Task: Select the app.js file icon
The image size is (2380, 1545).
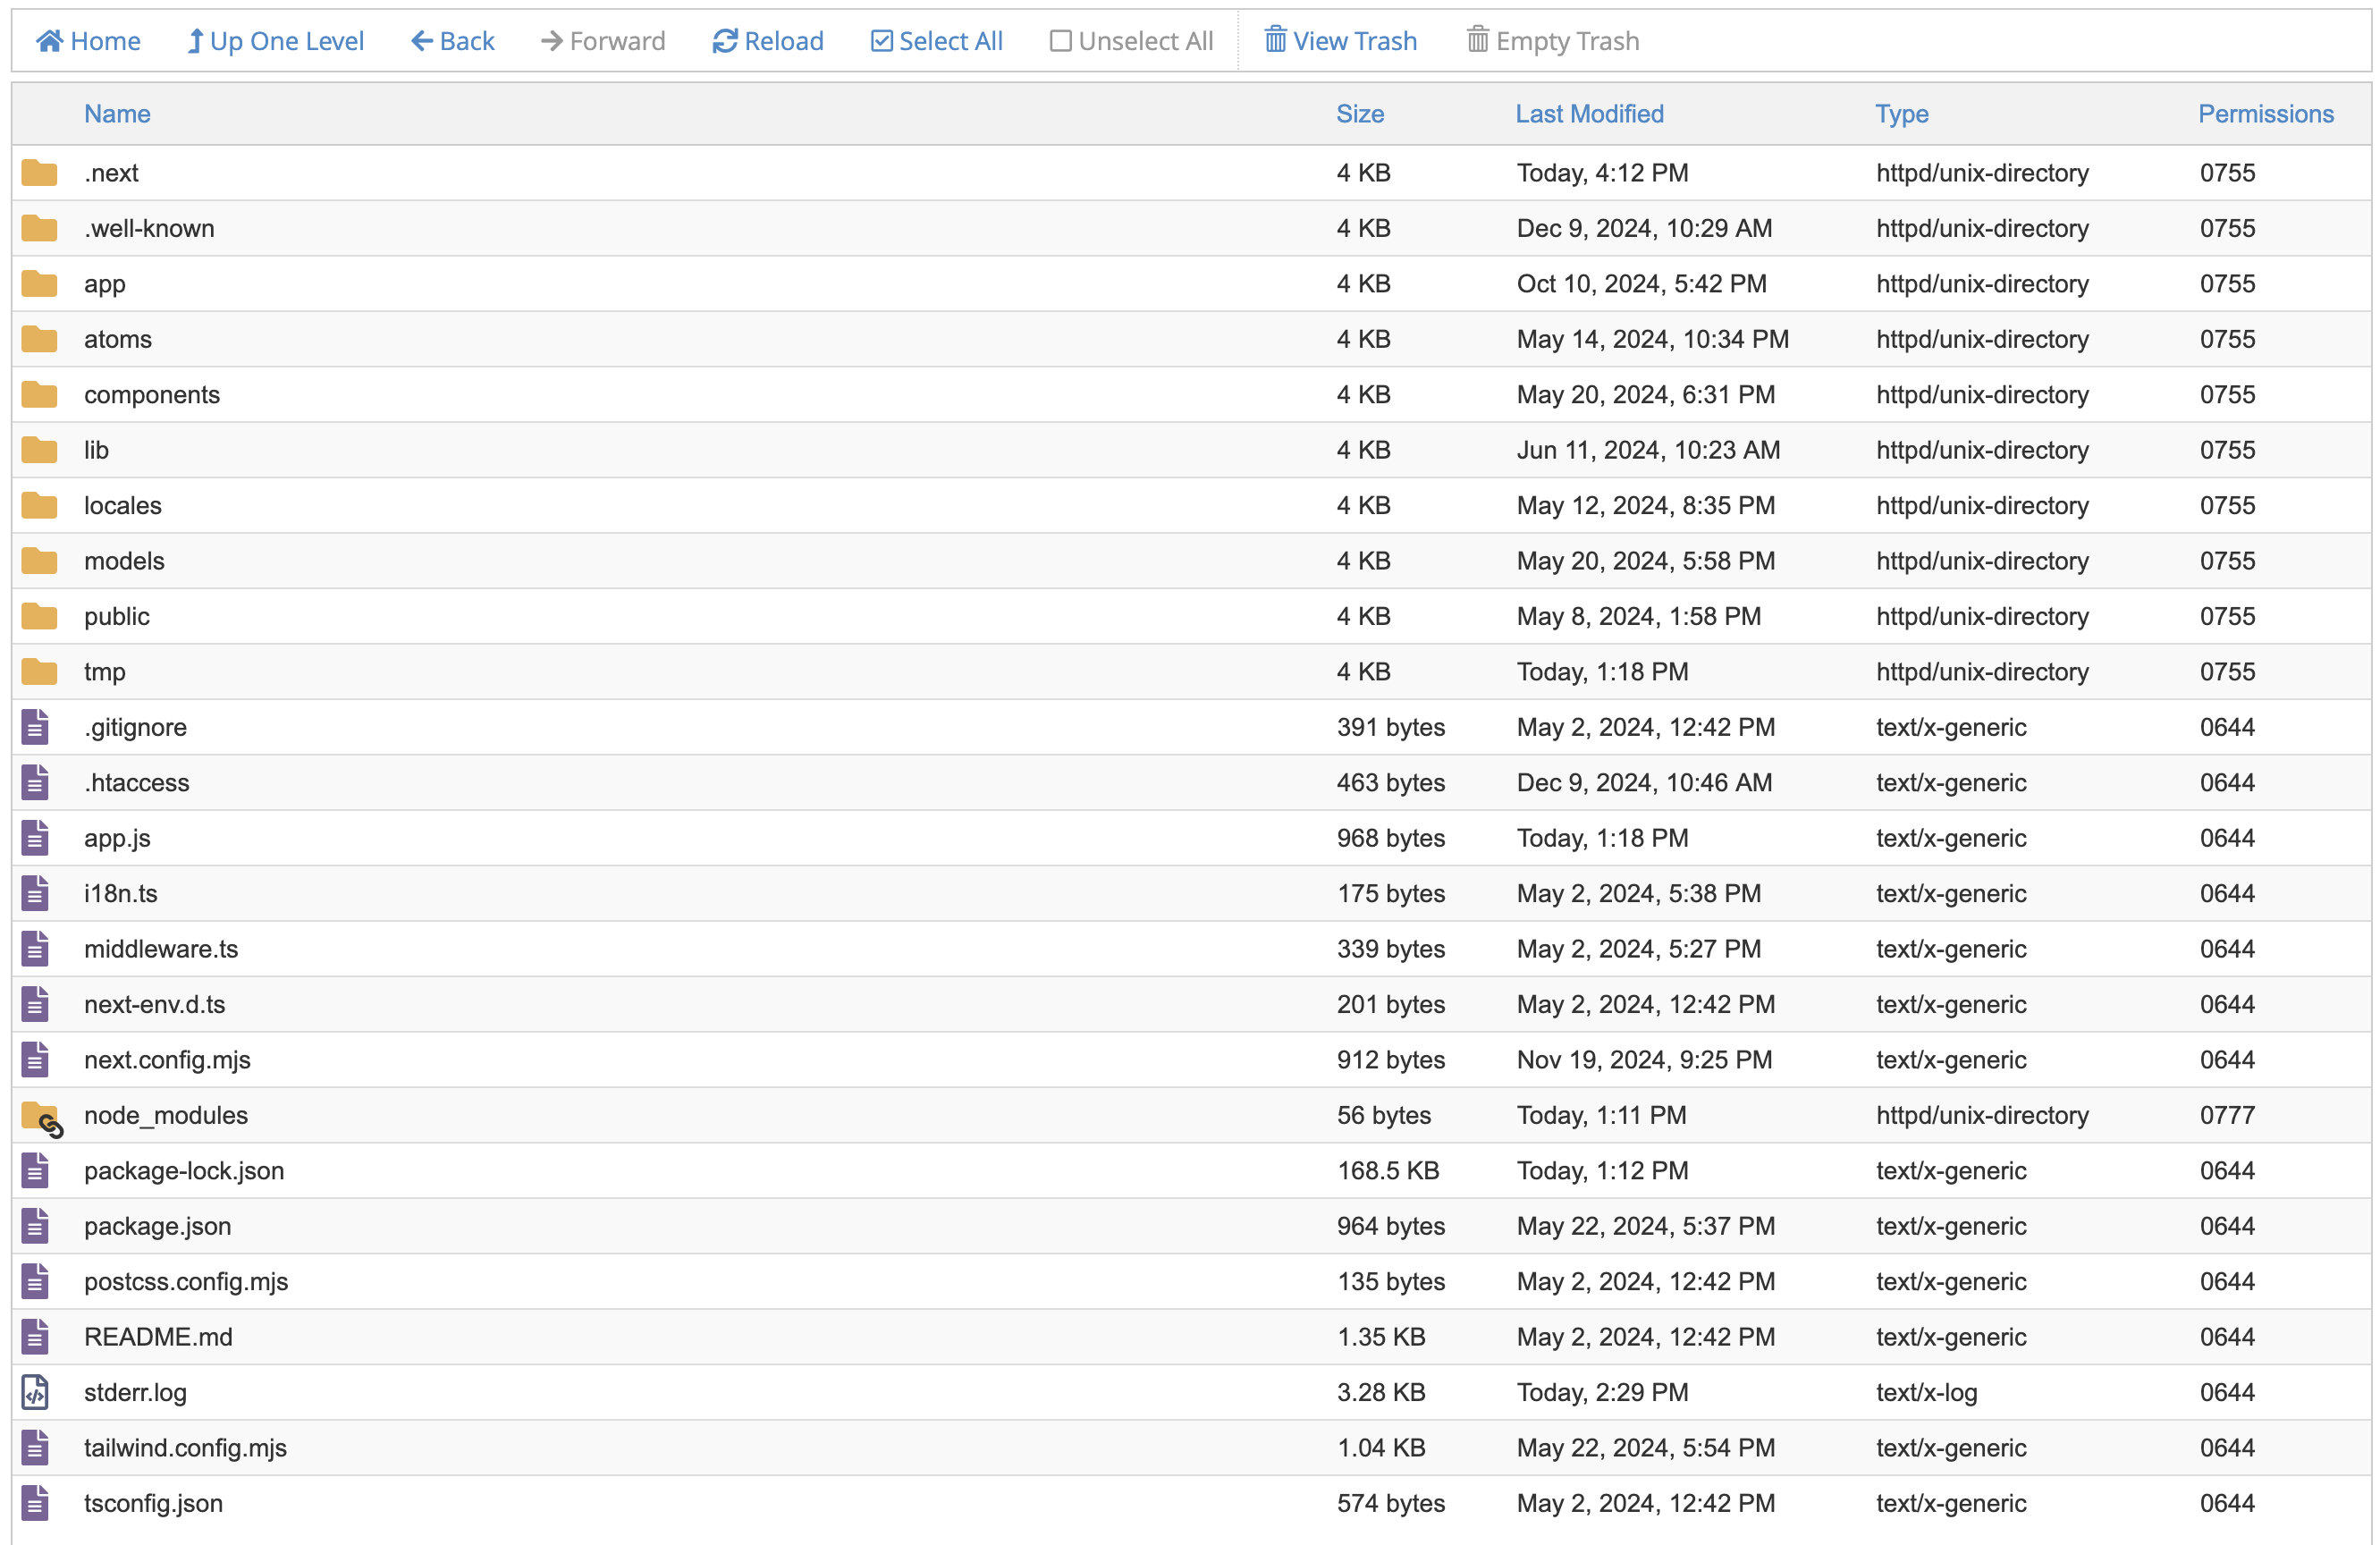Action: [35, 838]
